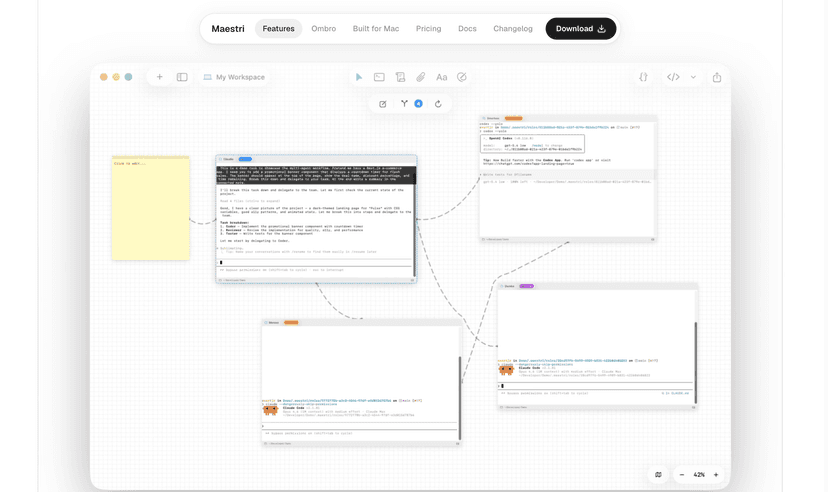Click the blue 4 badge
This screenshot has width=828, height=492.
pos(418,103)
